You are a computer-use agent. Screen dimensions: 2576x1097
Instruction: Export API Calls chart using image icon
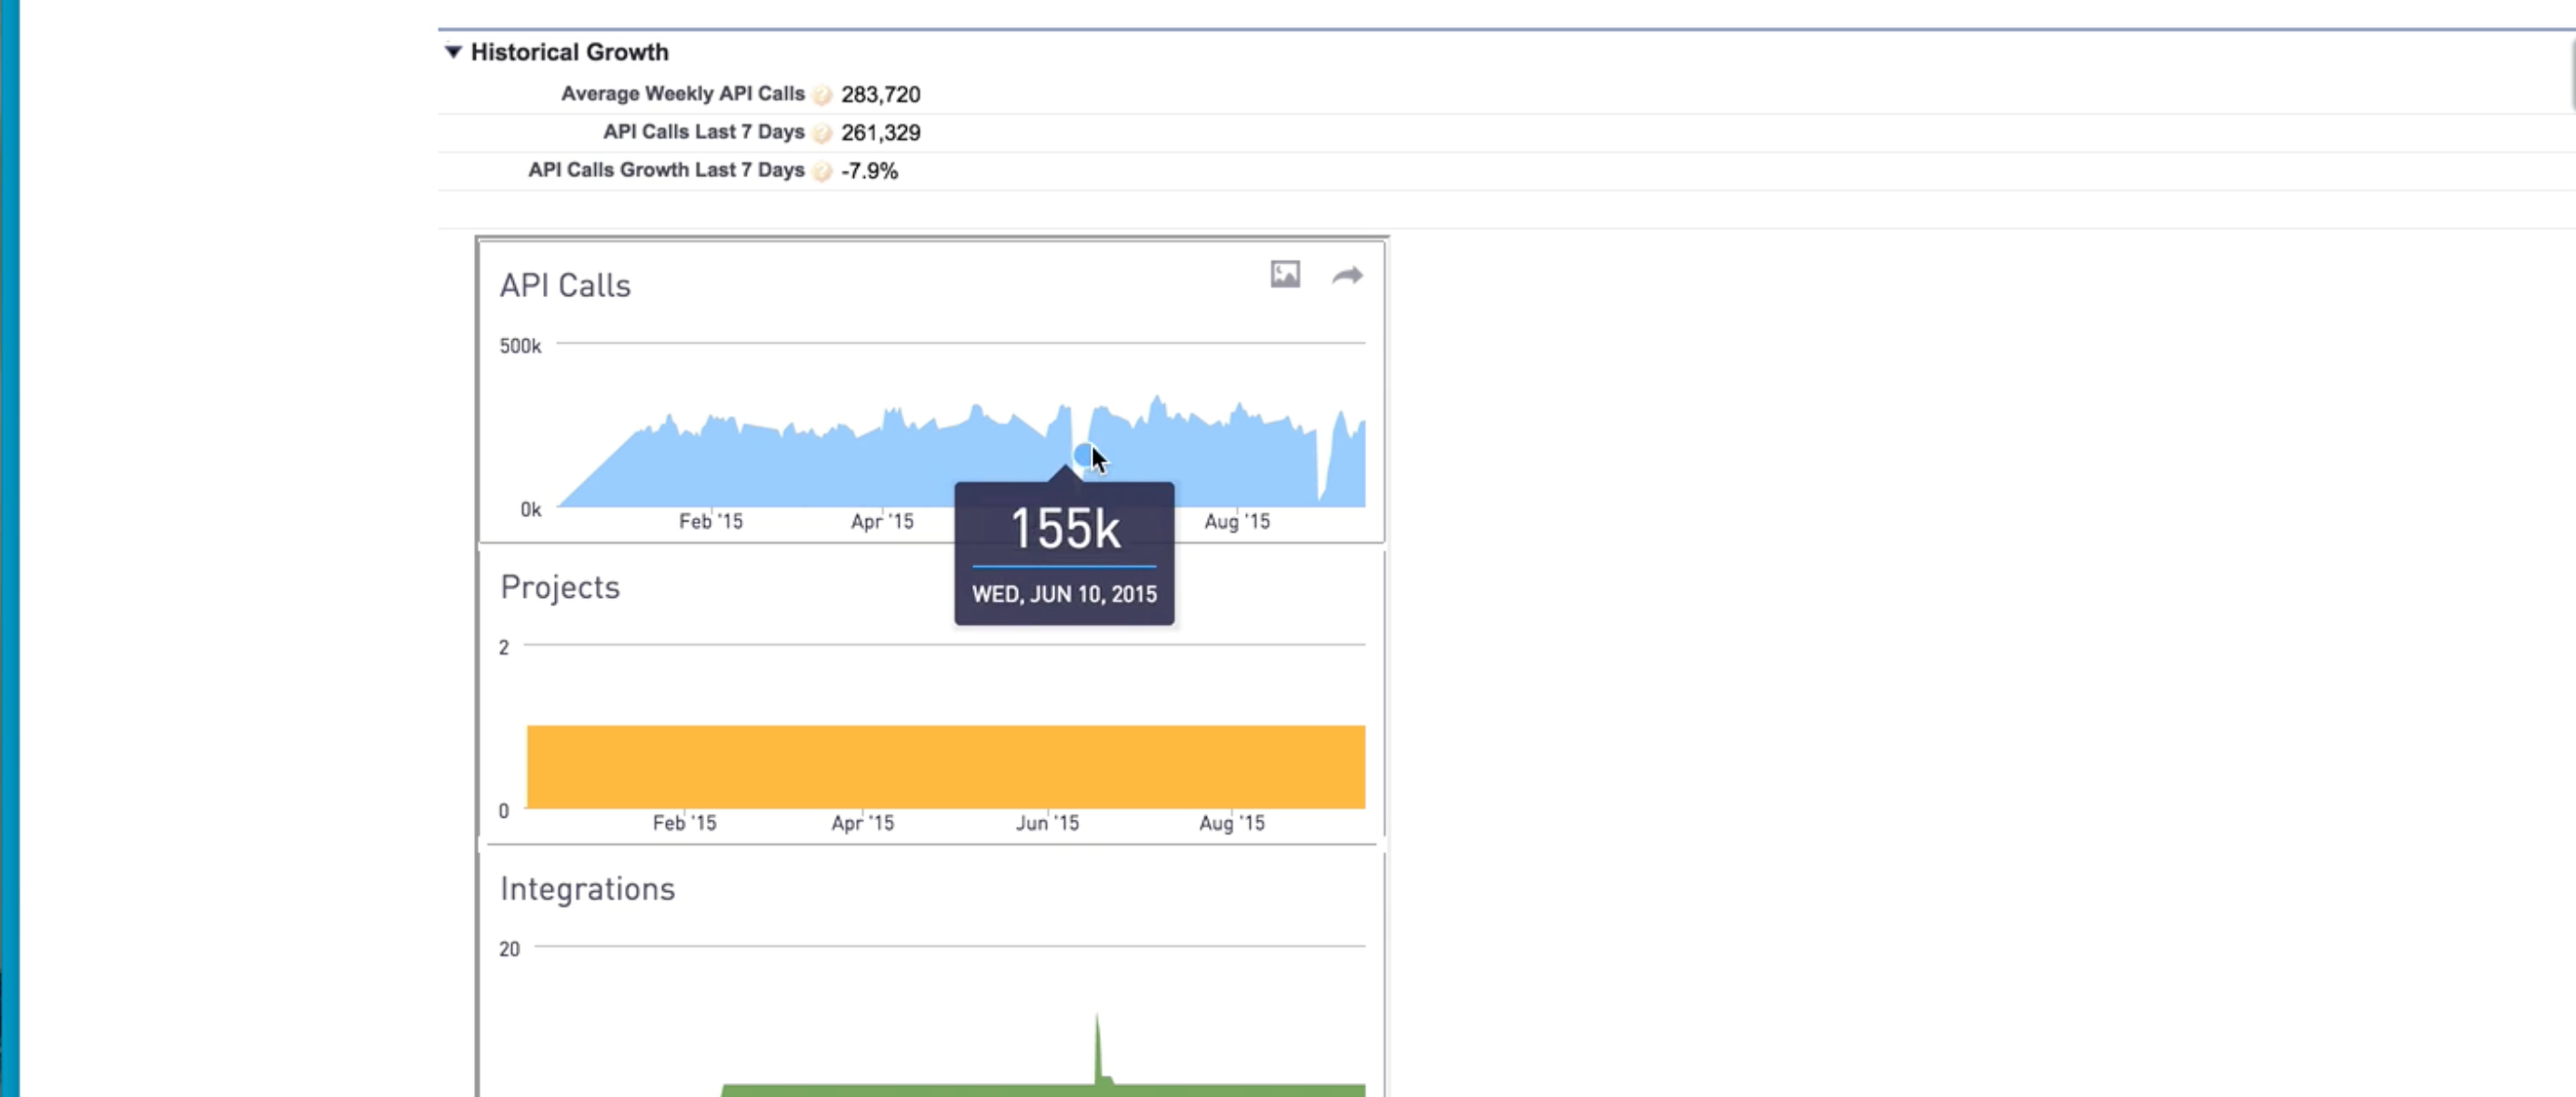pyautogui.click(x=1285, y=274)
